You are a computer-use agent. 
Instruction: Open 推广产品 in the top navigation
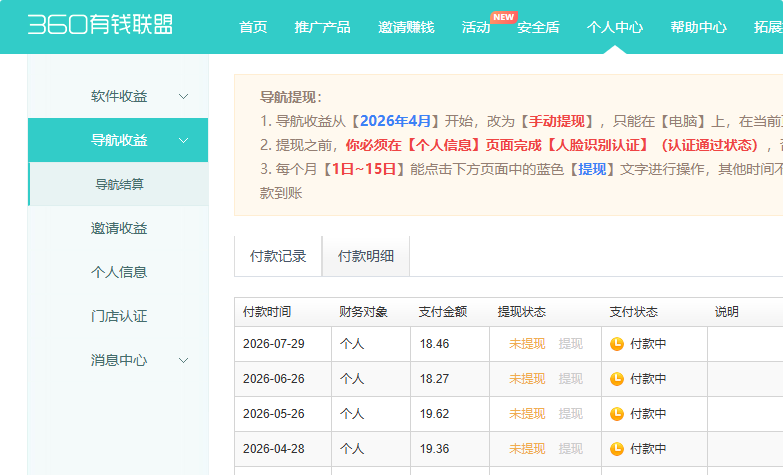coord(322,27)
